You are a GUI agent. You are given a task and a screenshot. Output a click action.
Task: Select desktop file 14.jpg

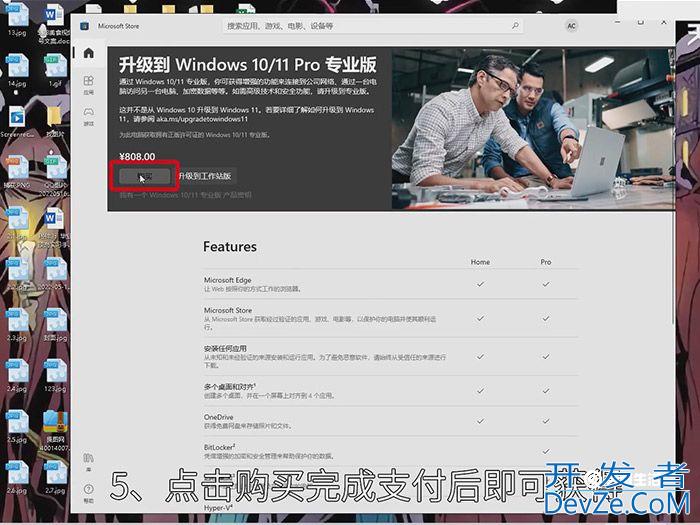point(17,70)
